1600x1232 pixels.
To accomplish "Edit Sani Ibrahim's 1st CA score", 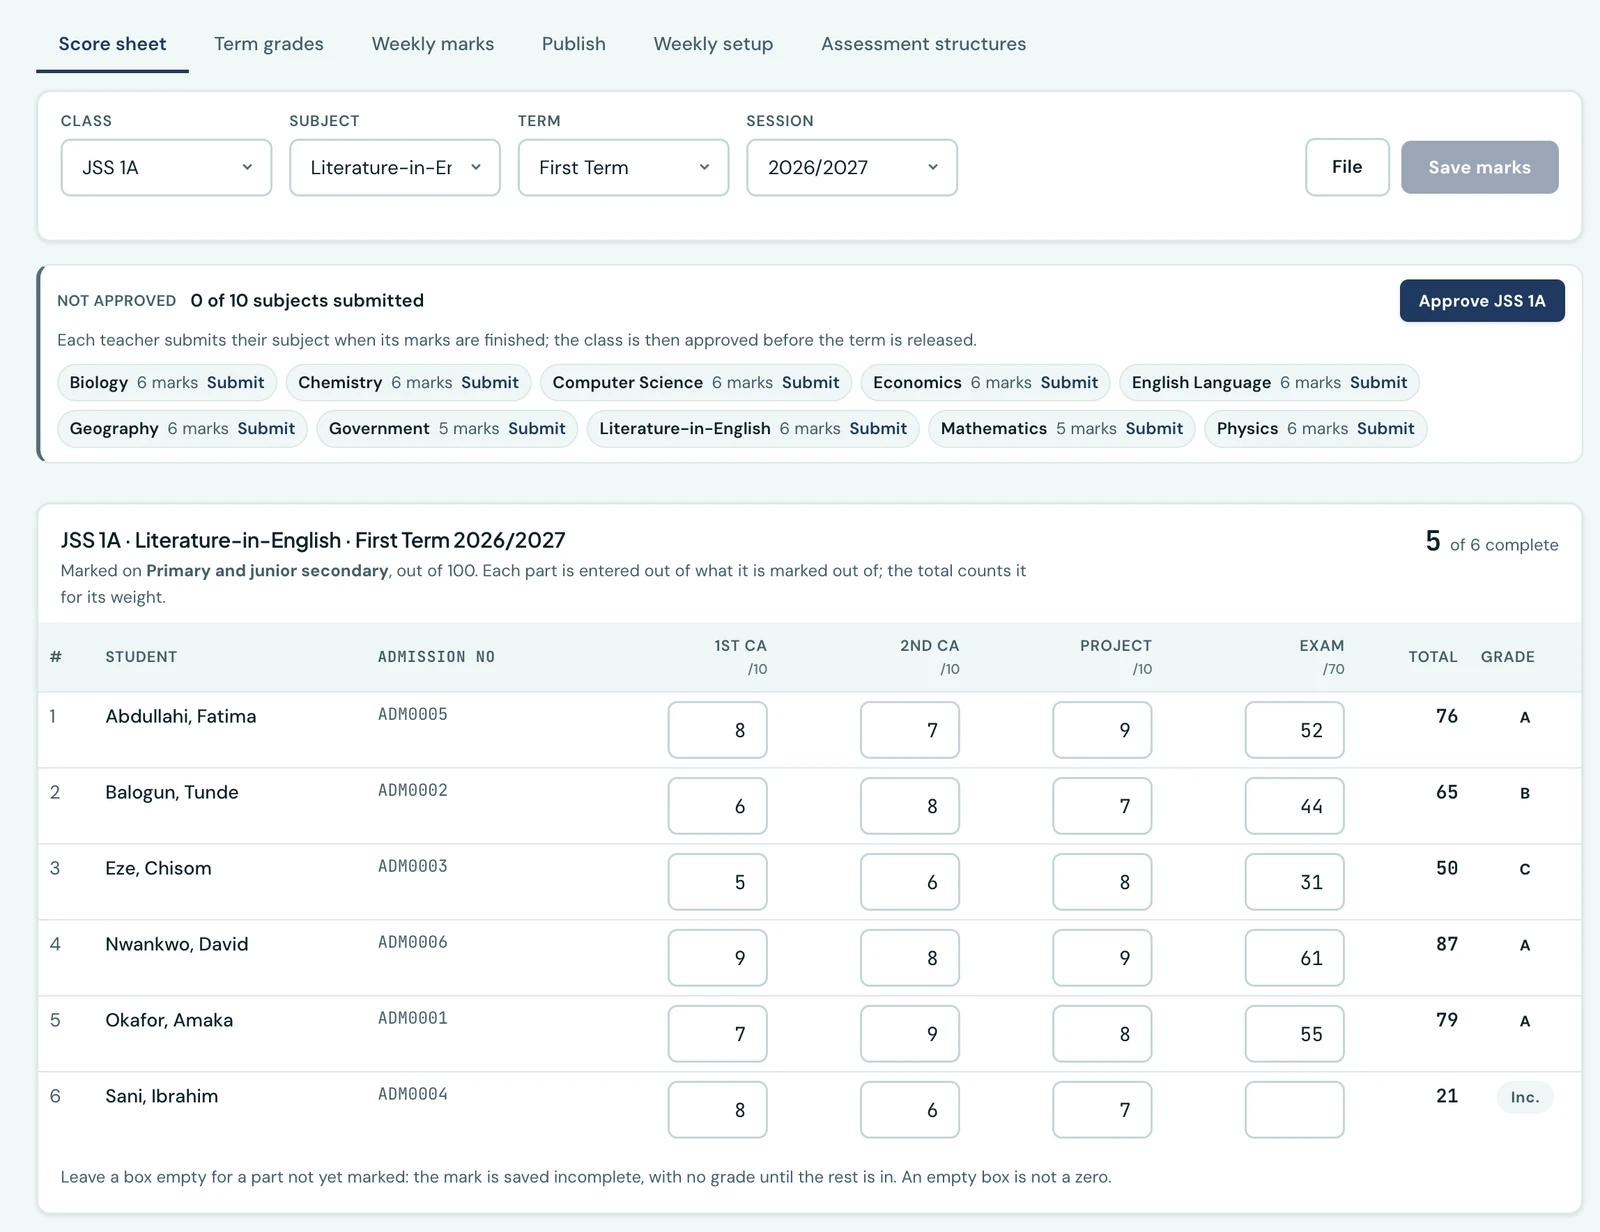I will 718,1110.
